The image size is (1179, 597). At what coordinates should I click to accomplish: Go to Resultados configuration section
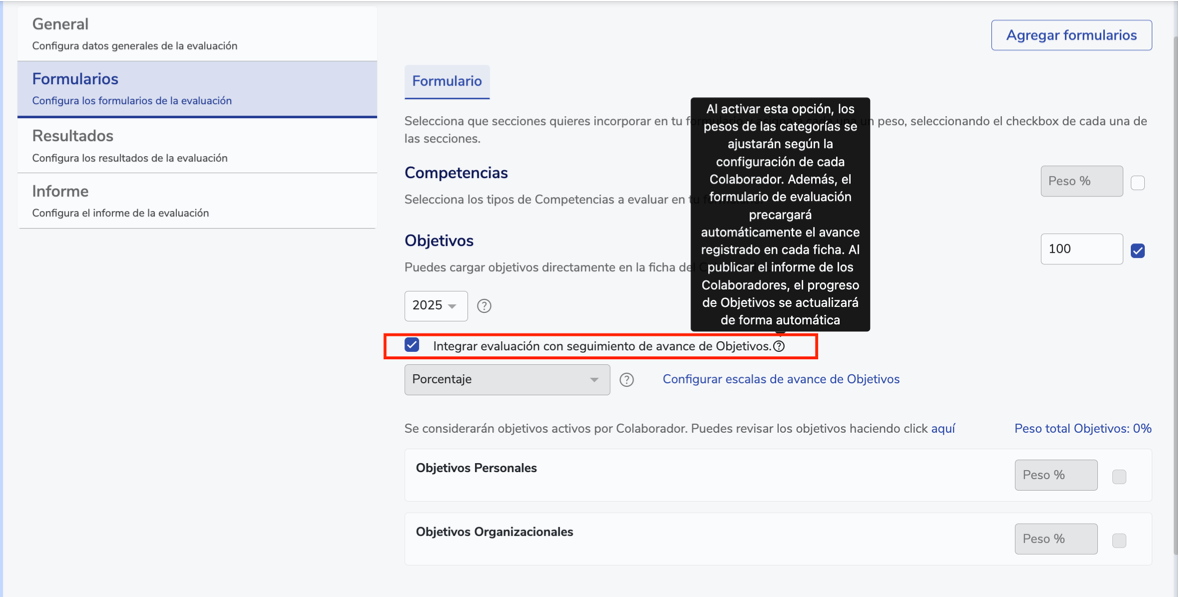coord(197,145)
